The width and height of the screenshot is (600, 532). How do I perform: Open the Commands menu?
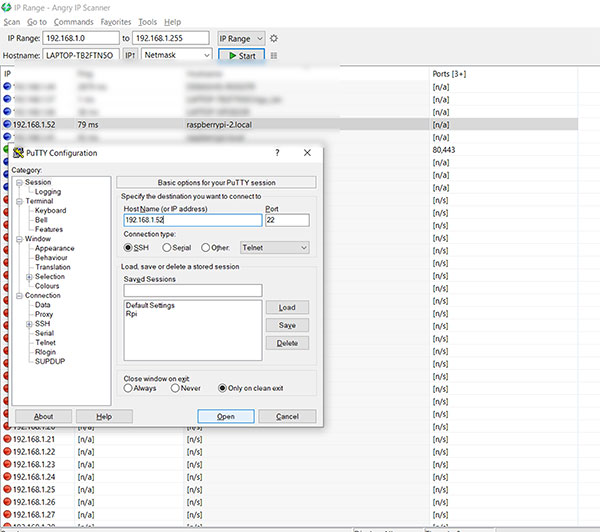73,22
